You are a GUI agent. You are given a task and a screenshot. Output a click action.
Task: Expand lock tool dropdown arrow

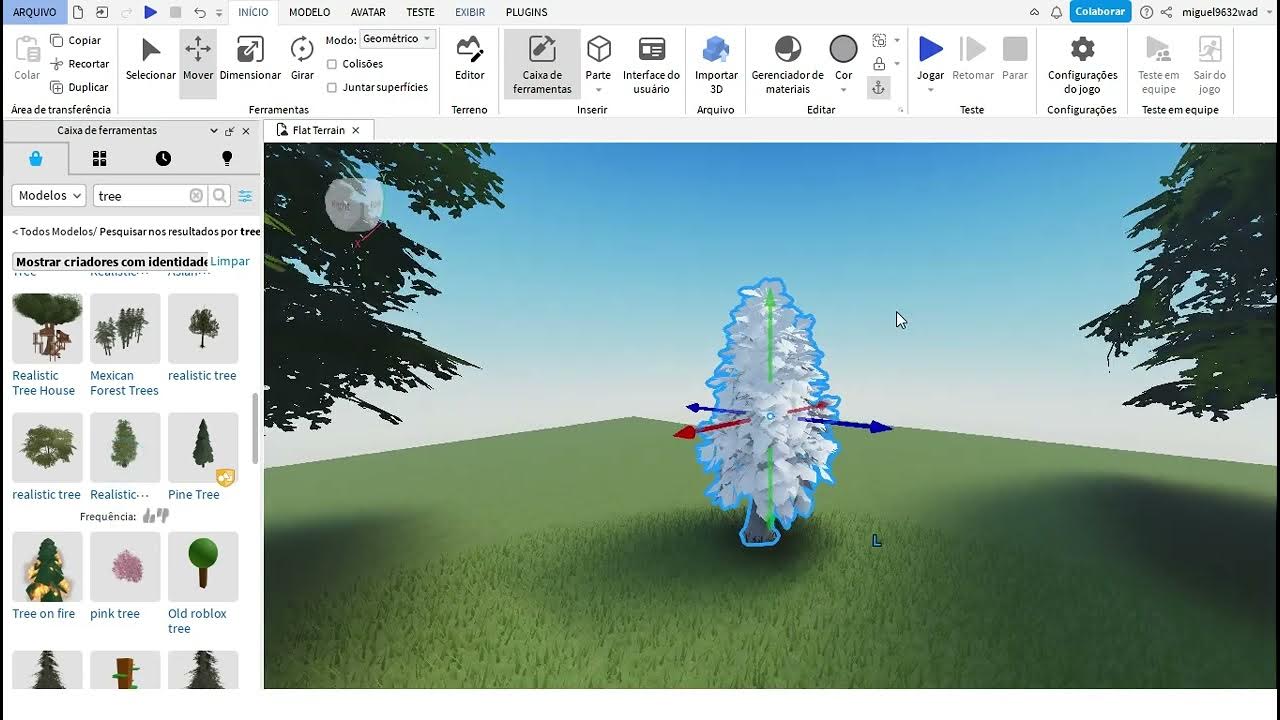pos(897,64)
